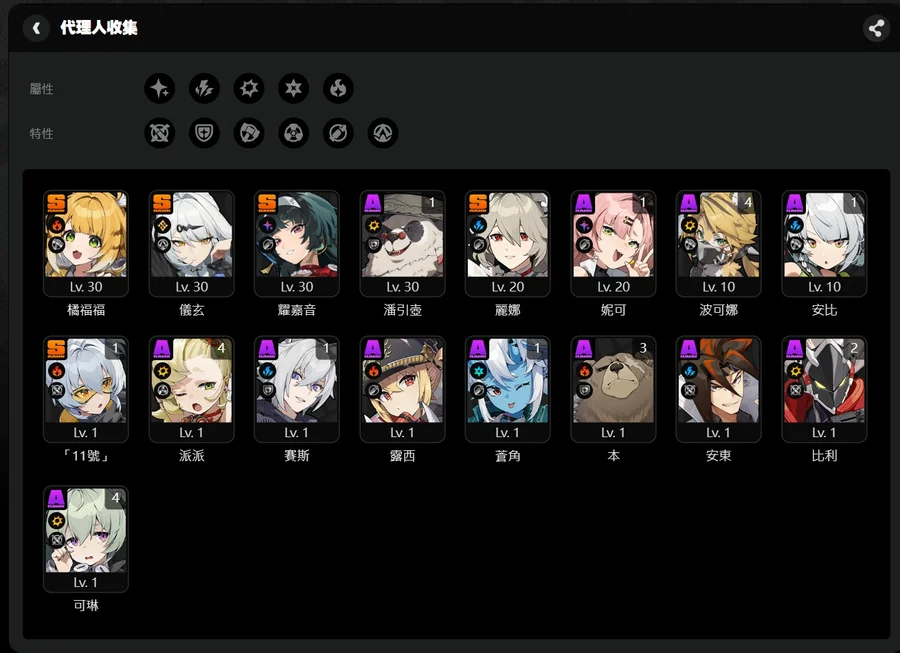Select the Rupture specialty filter
Viewport: 900px width, 653px height.
[x=383, y=133]
